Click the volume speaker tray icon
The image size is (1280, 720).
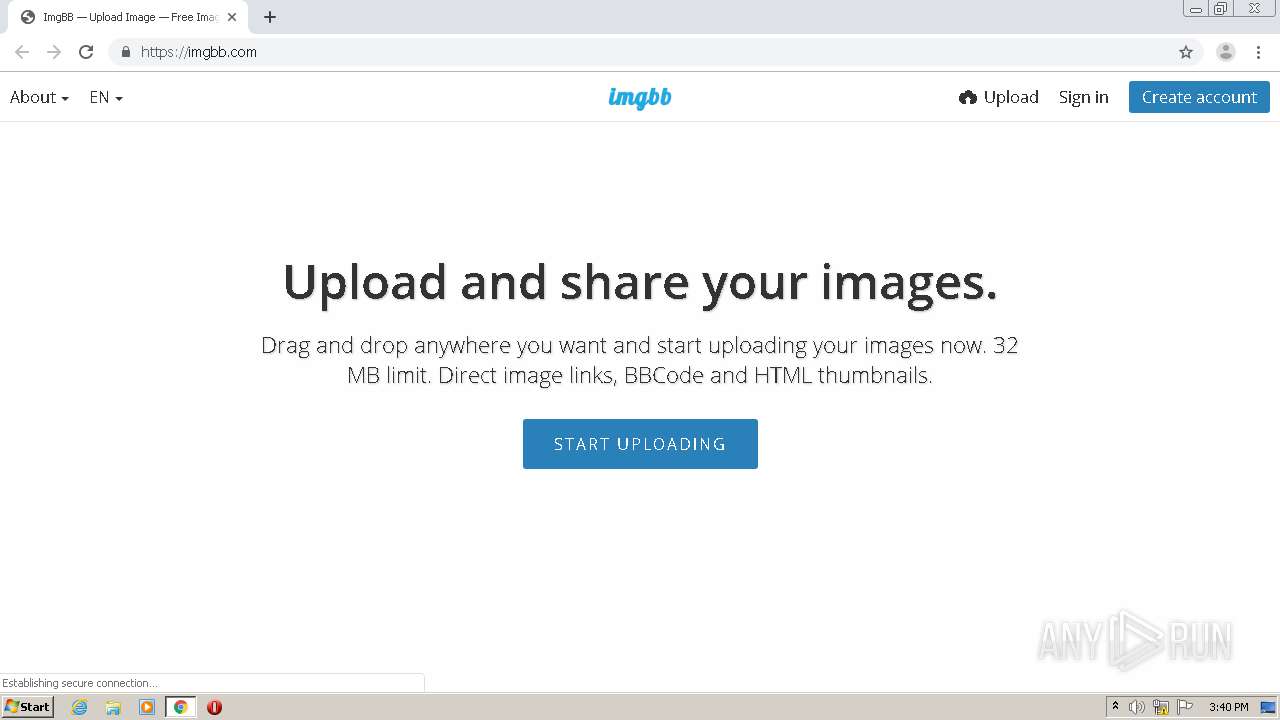point(1137,707)
